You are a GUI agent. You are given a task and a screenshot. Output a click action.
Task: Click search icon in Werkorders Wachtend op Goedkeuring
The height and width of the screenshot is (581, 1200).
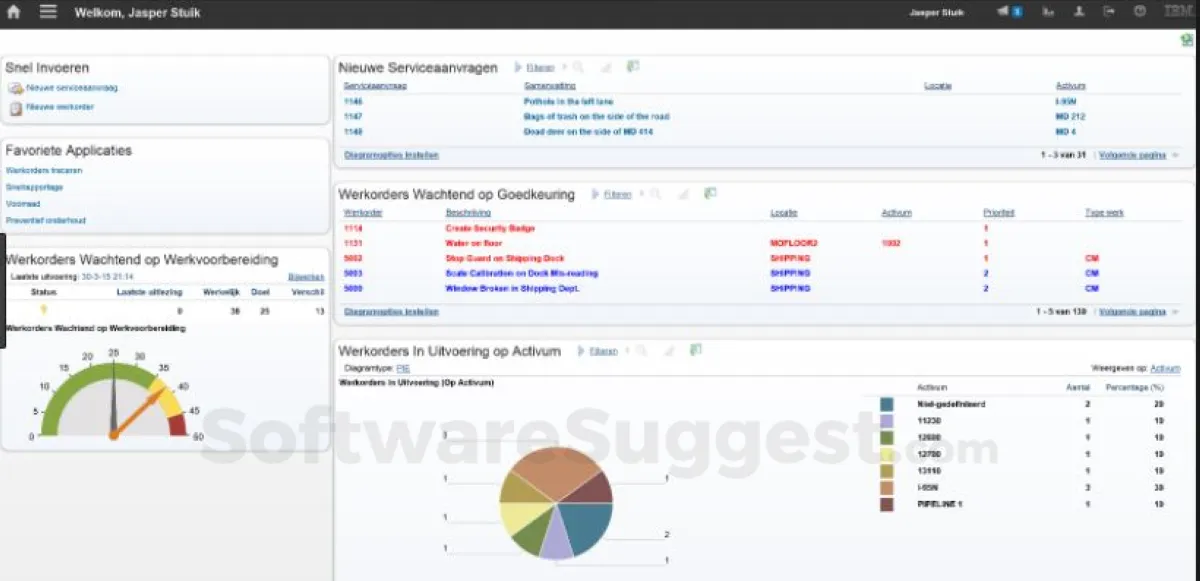tap(656, 194)
